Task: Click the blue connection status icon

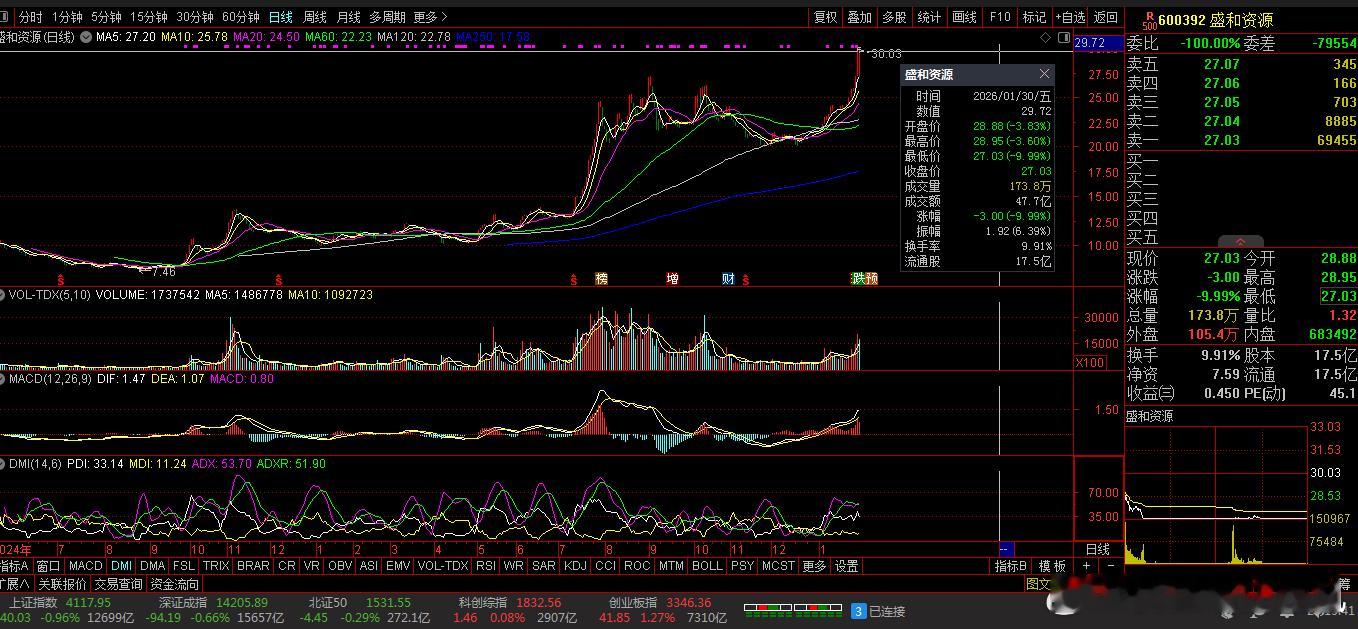Action: [x=858, y=611]
